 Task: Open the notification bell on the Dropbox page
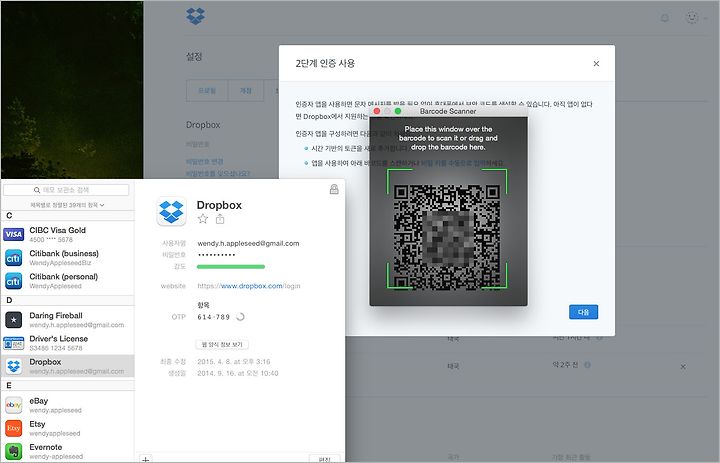(x=664, y=18)
